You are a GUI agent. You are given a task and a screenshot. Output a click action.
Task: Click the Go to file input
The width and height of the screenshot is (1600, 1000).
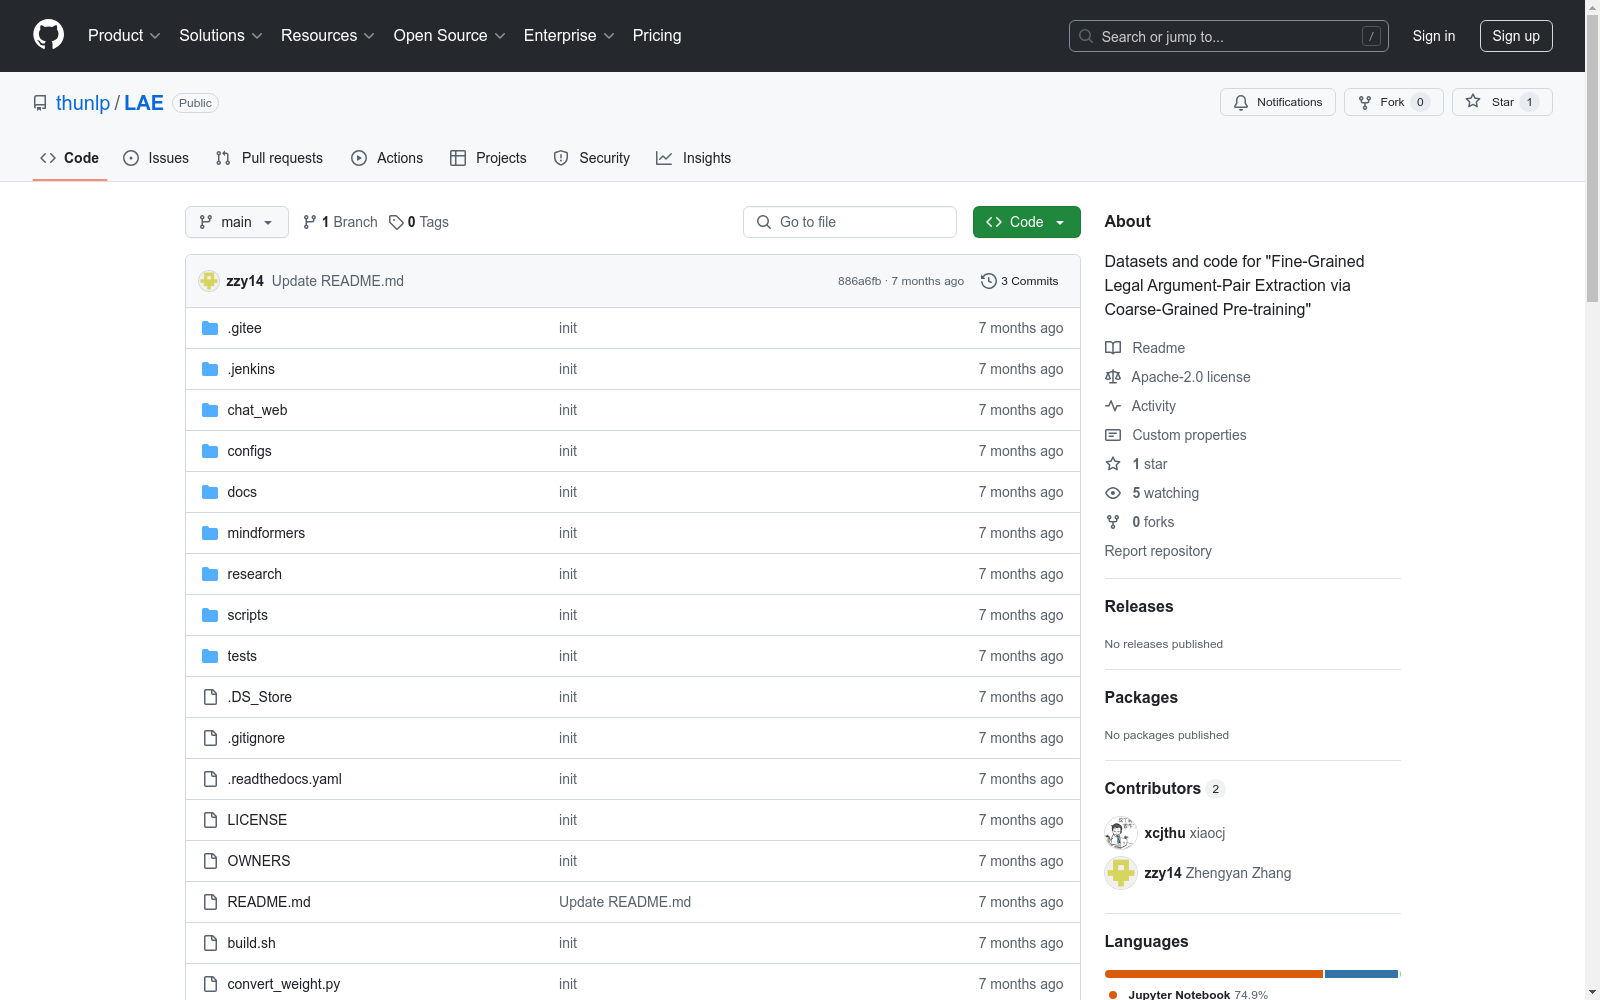pos(850,222)
